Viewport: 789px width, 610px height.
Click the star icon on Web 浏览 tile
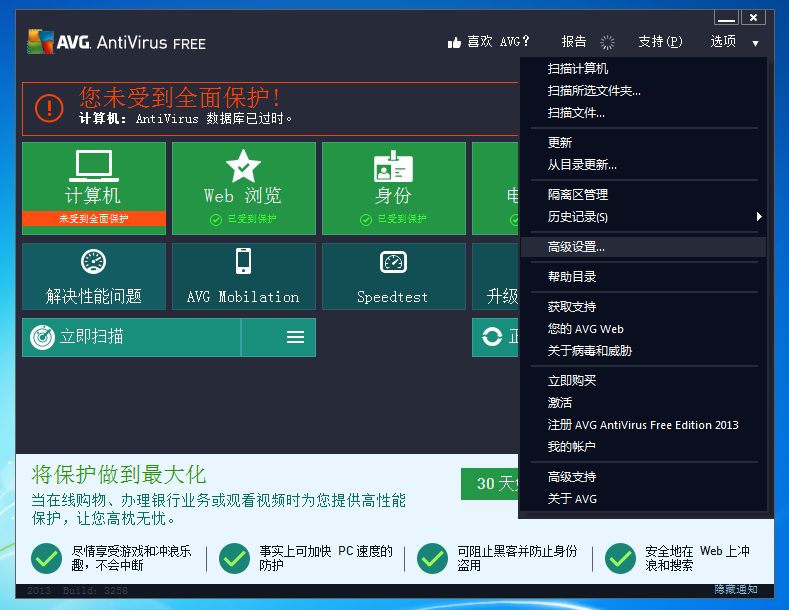(x=244, y=166)
